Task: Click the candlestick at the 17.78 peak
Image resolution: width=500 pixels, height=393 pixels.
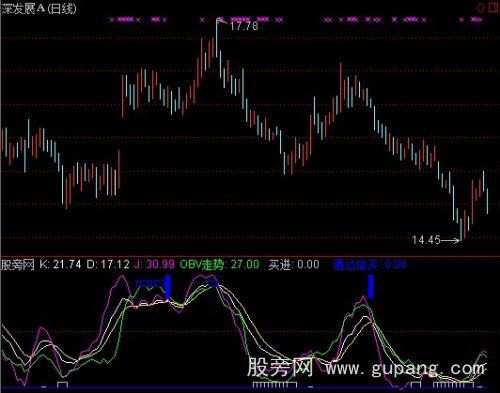Action: [x=217, y=38]
